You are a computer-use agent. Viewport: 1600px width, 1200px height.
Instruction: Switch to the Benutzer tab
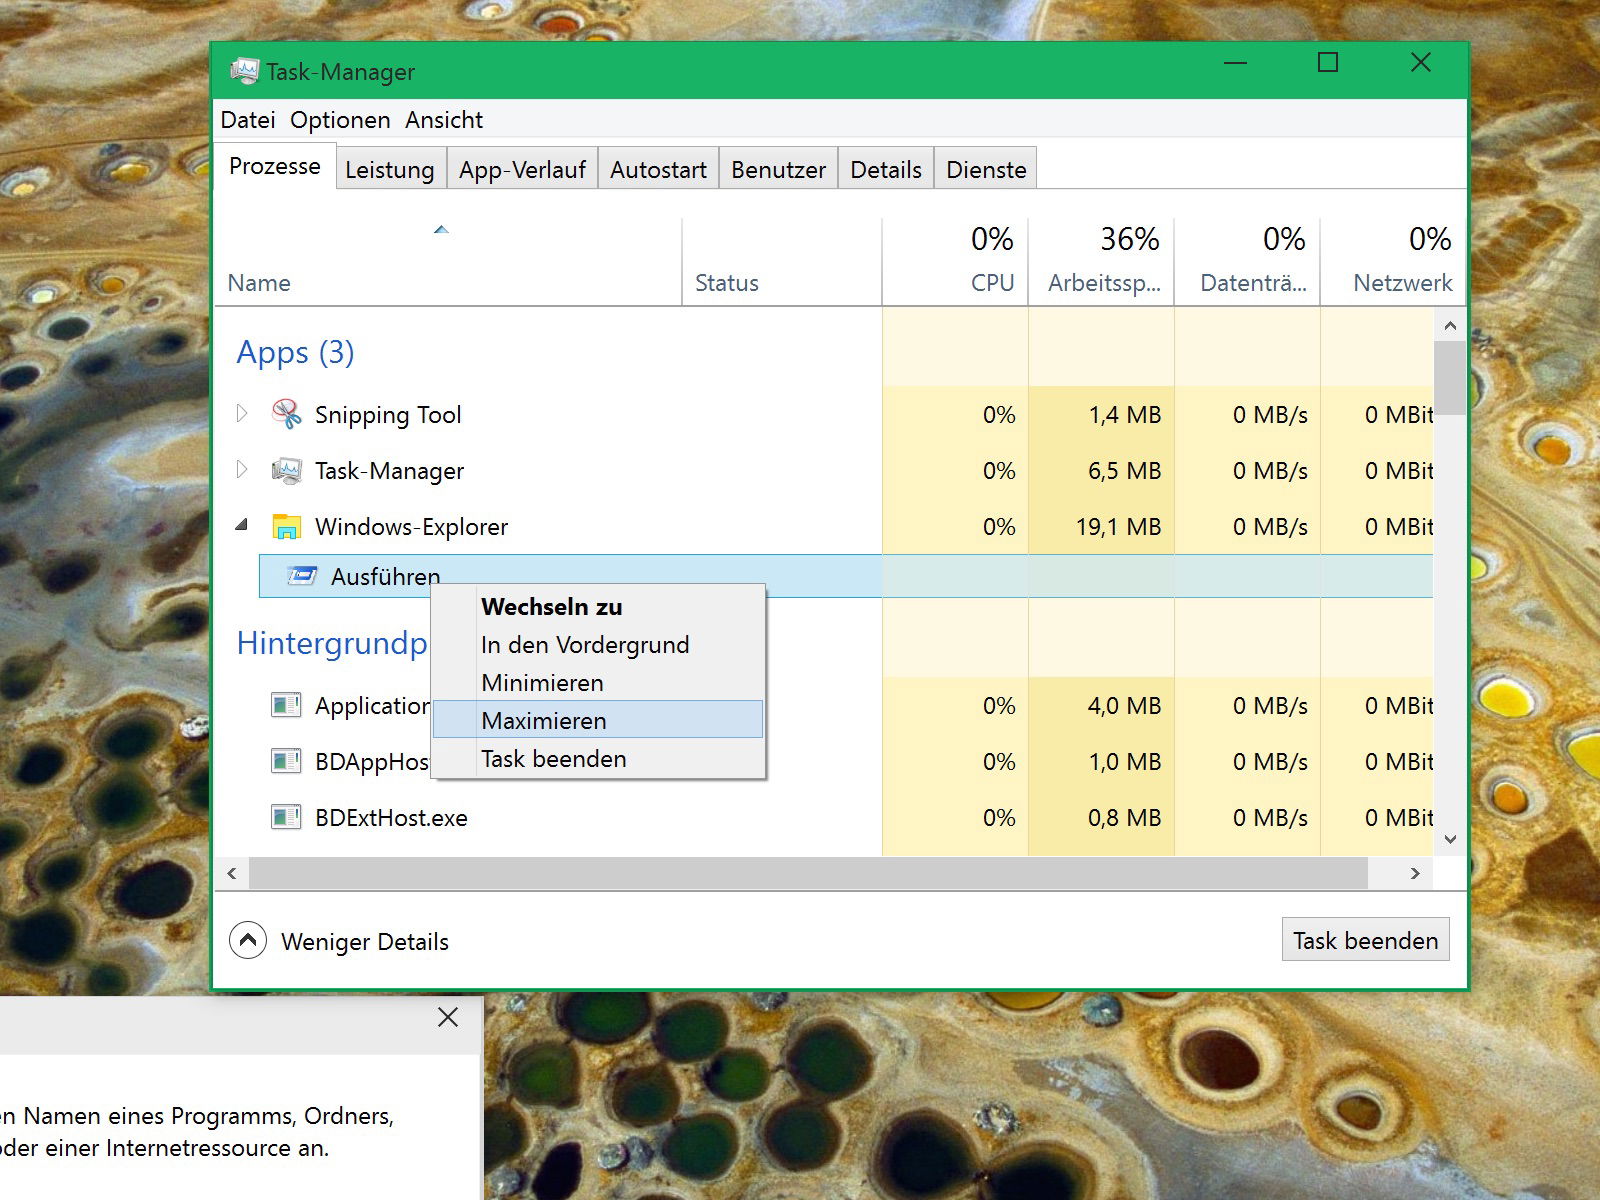click(778, 169)
